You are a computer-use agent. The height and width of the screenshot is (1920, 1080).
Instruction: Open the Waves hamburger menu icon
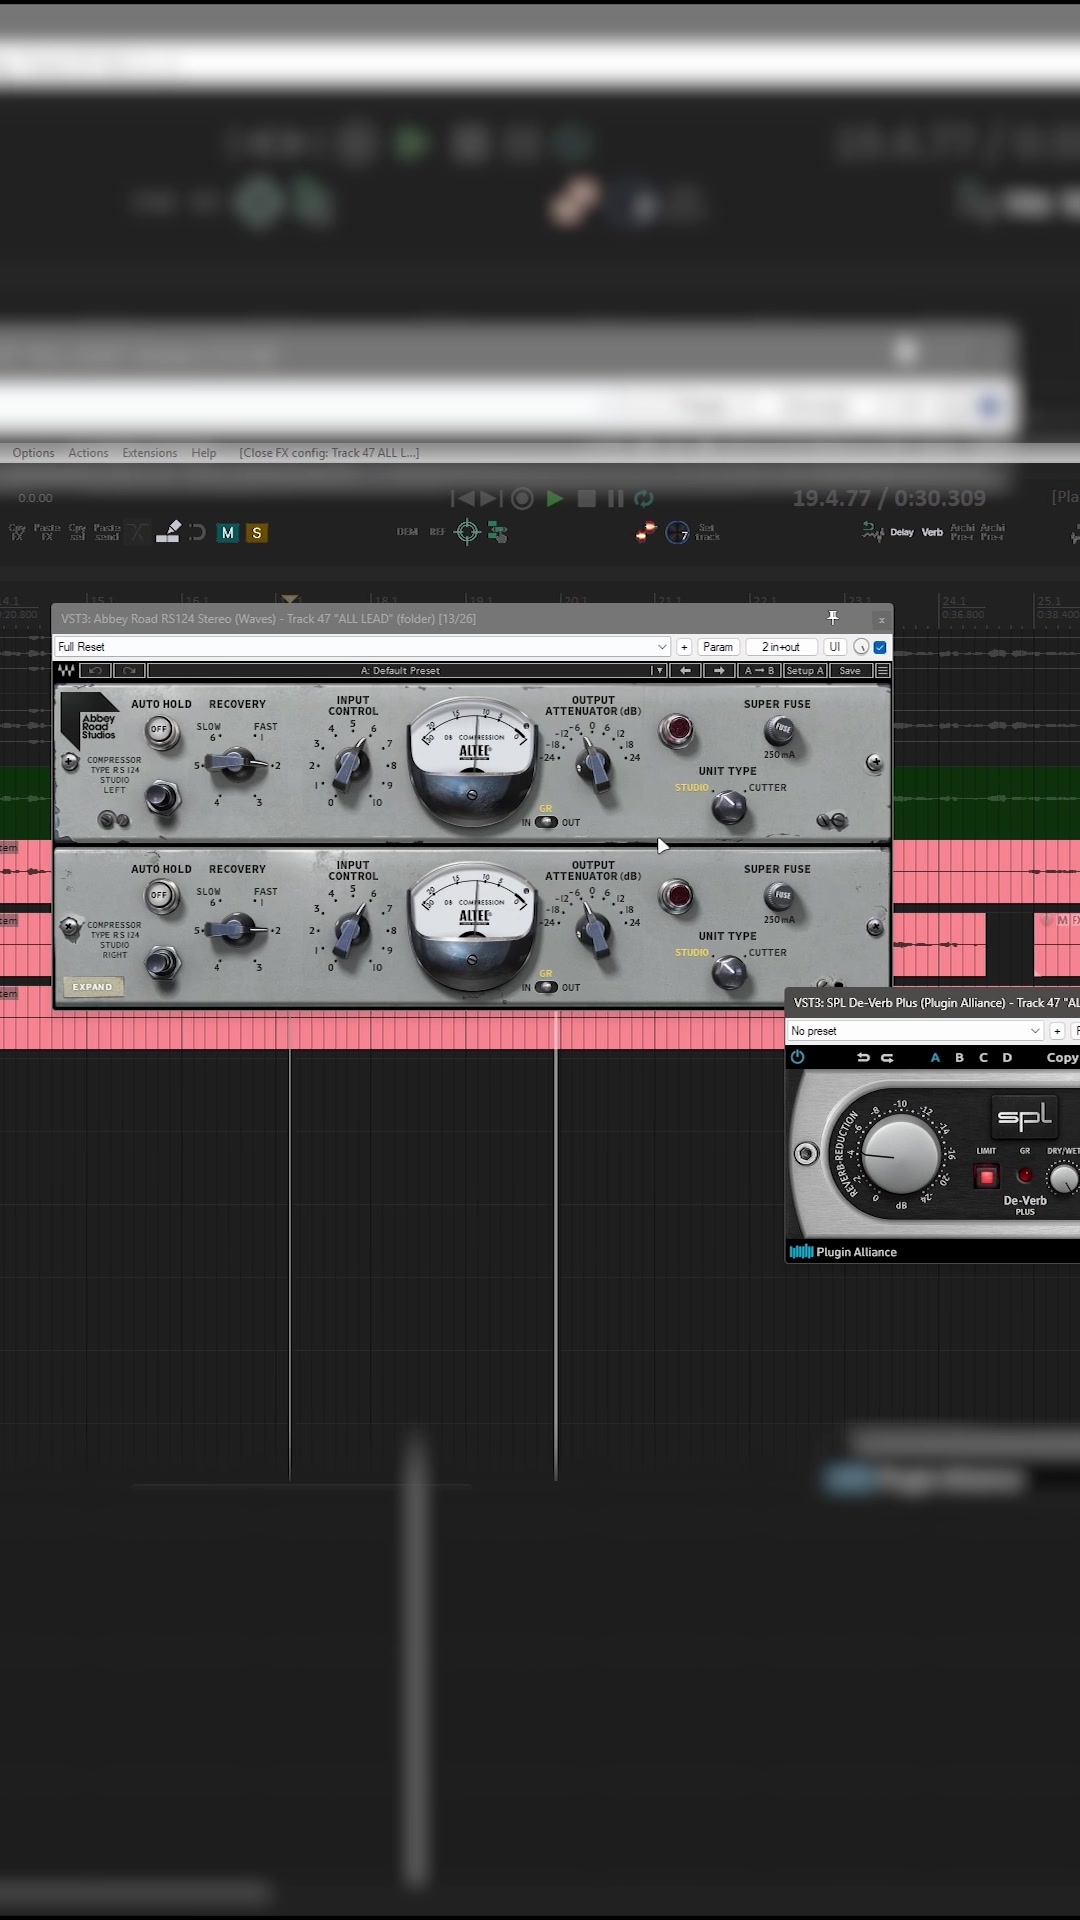coord(883,671)
